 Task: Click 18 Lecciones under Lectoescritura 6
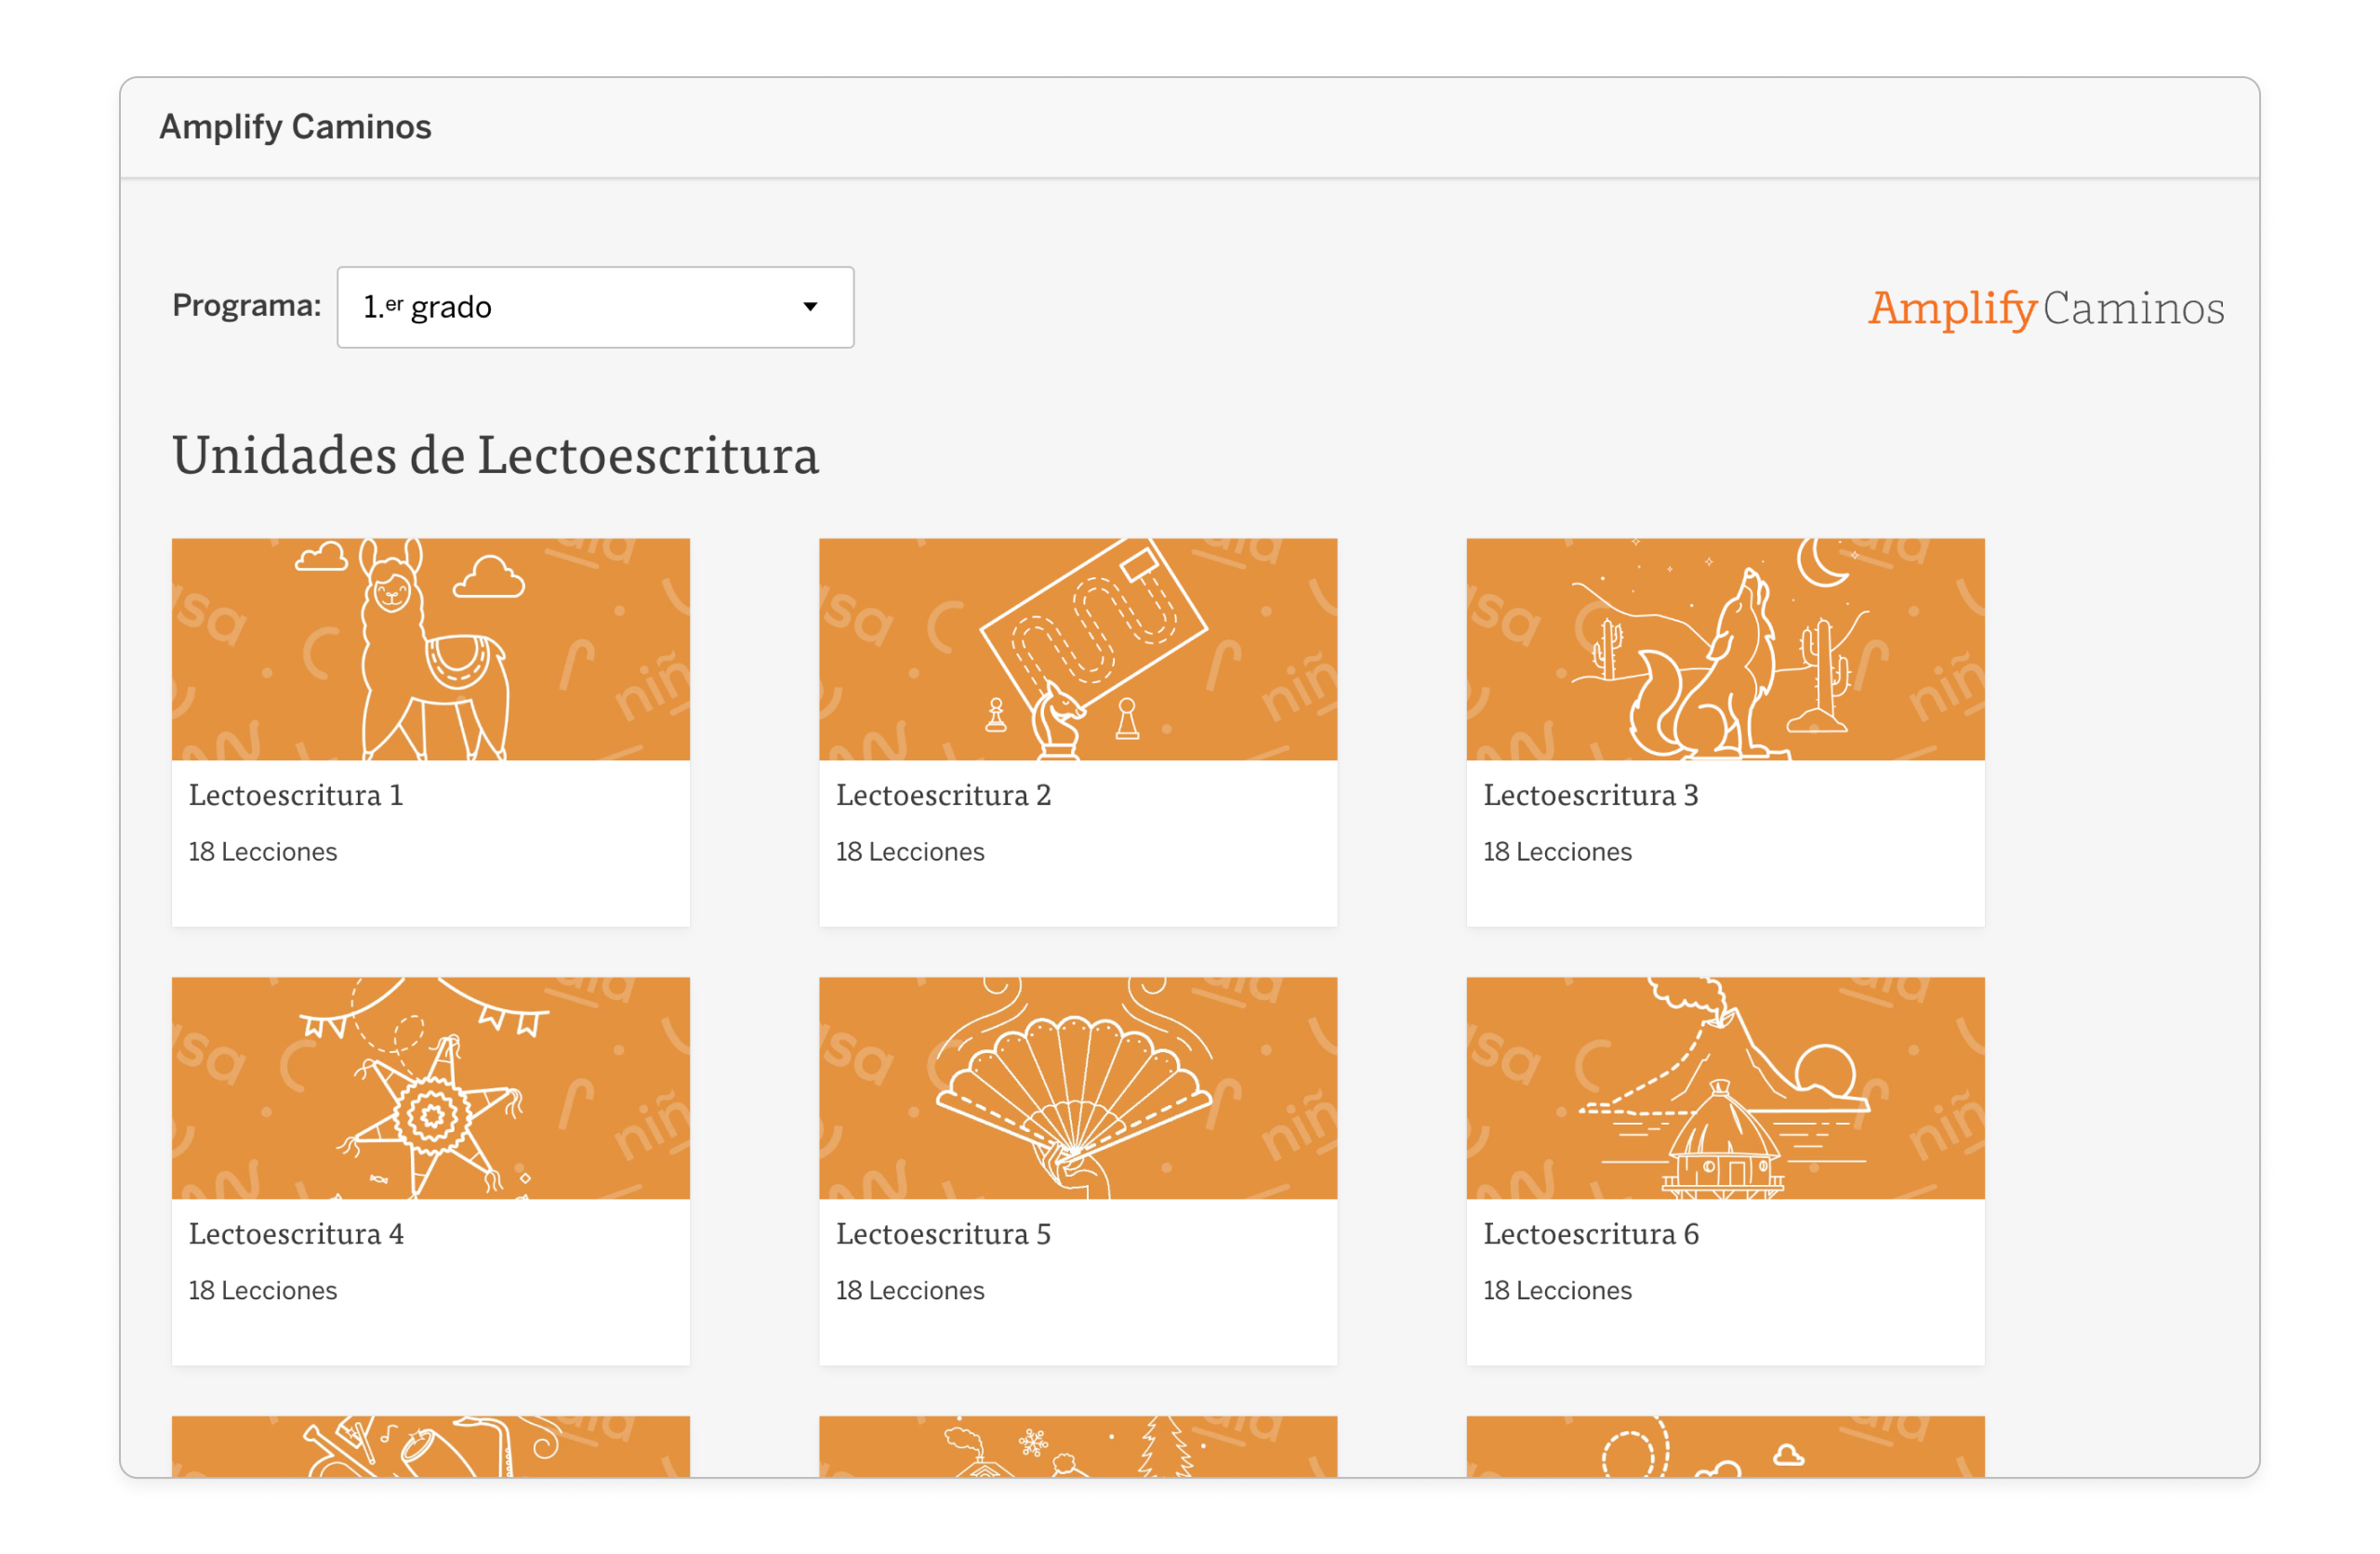(1557, 1290)
